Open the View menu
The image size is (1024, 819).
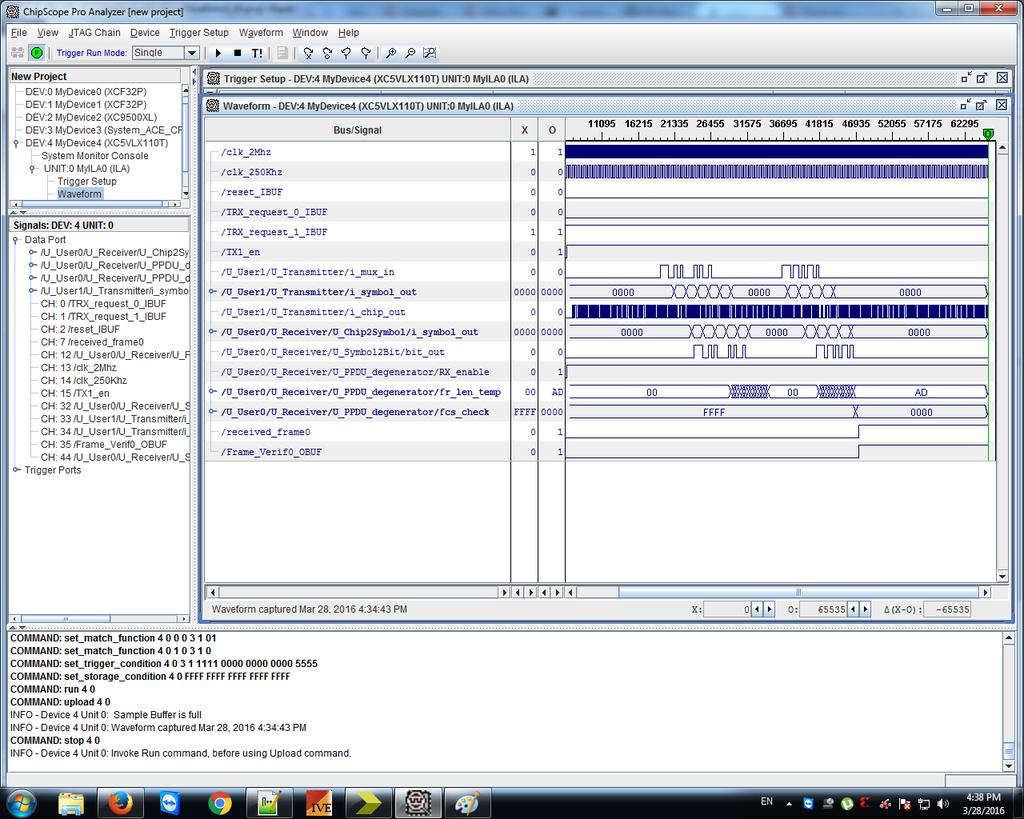[47, 33]
